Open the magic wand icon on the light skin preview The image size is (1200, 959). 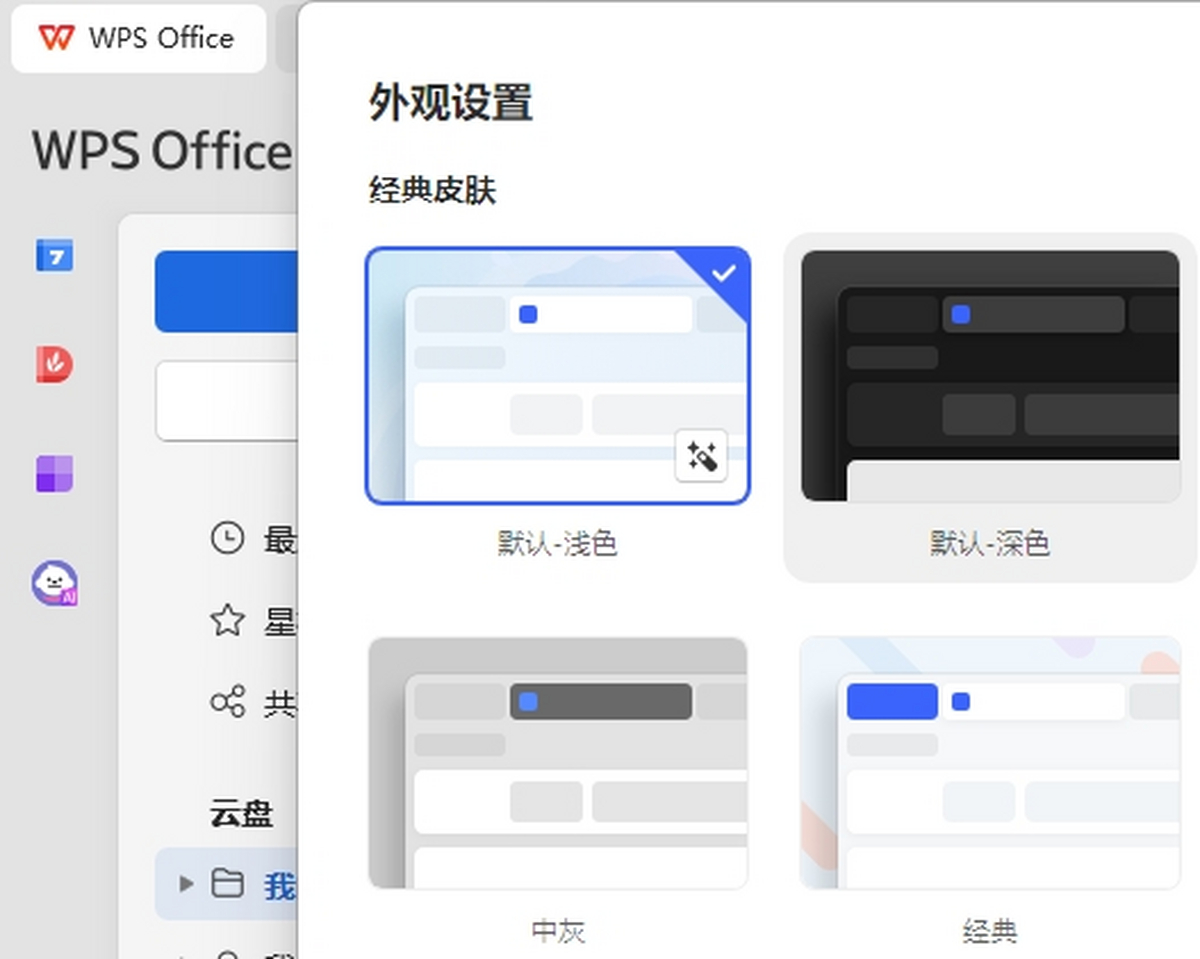pyautogui.click(x=701, y=456)
